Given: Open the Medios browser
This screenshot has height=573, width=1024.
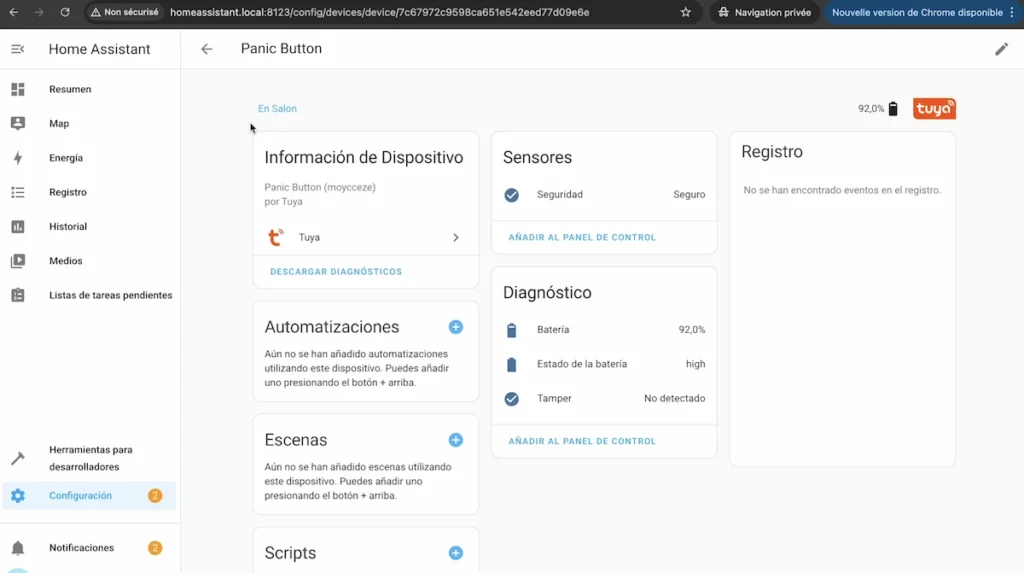Looking at the screenshot, I should click(90, 261).
